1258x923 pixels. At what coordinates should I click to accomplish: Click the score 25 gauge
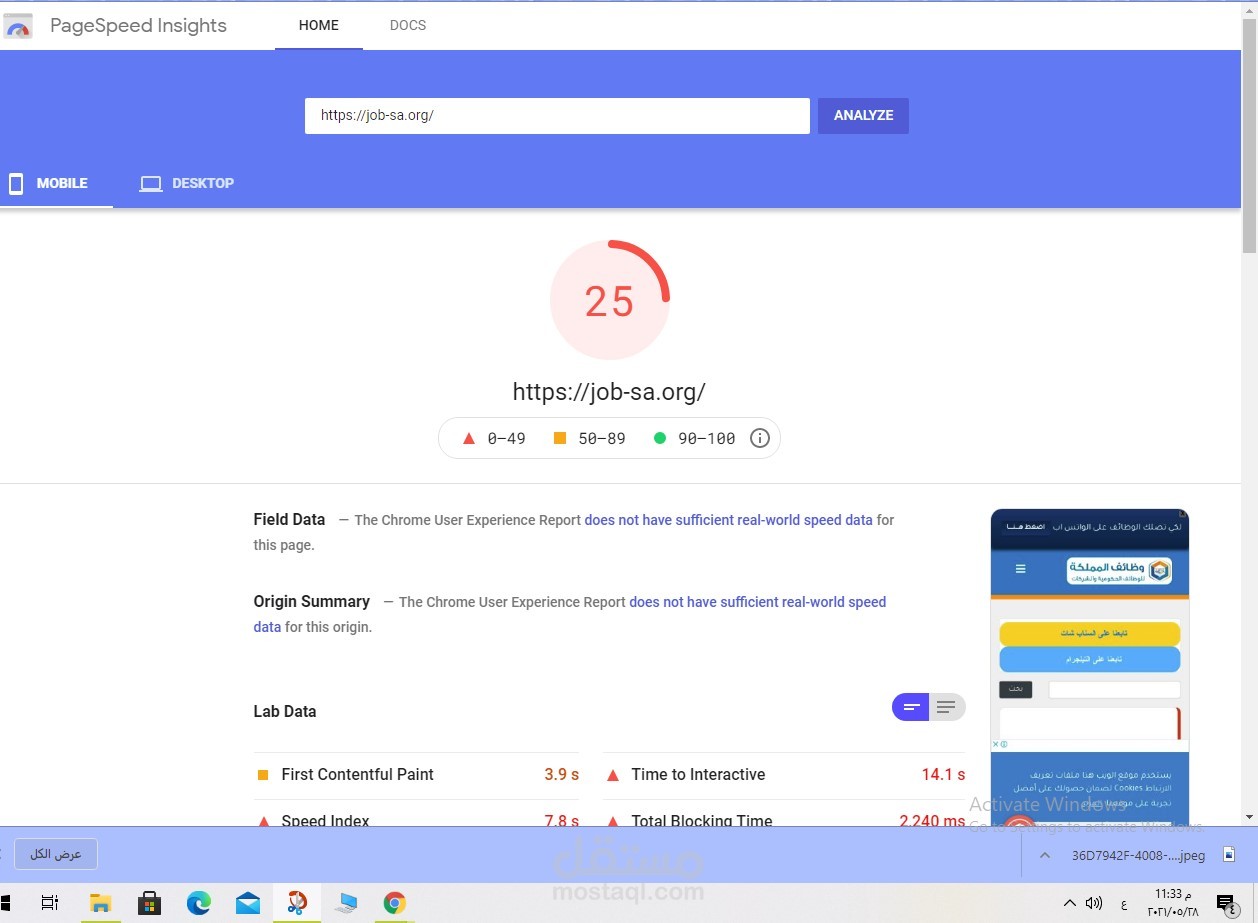pyautogui.click(x=610, y=300)
